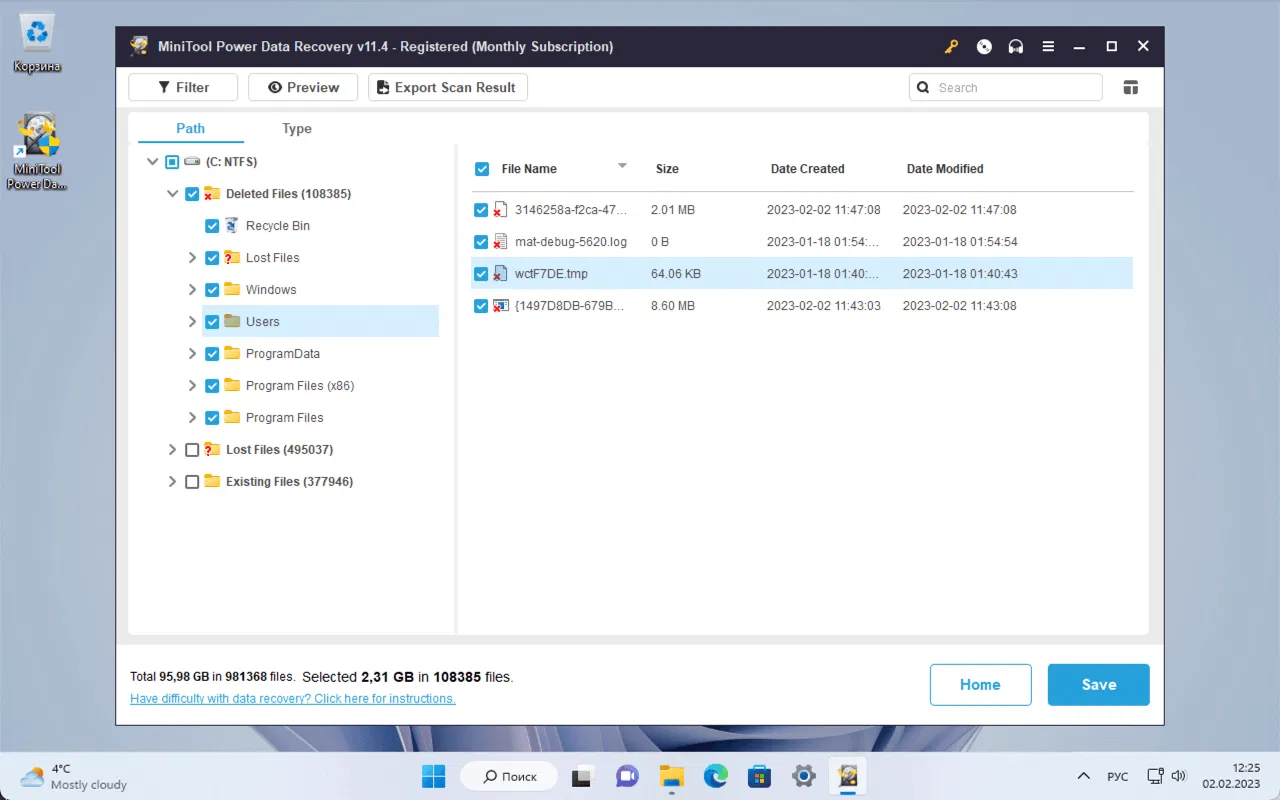Click the wctF7DE.tmp file icon
The width and height of the screenshot is (1280, 800).
501,274
